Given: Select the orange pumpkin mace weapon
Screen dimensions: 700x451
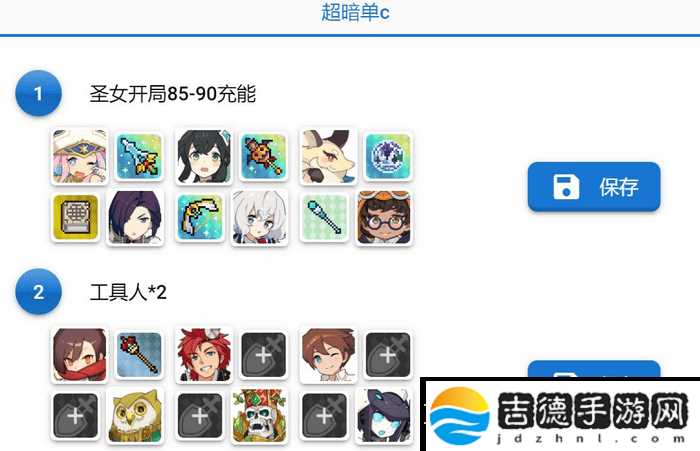Looking at the screenshot, I should pyautogui.click(x=263, y=156).
